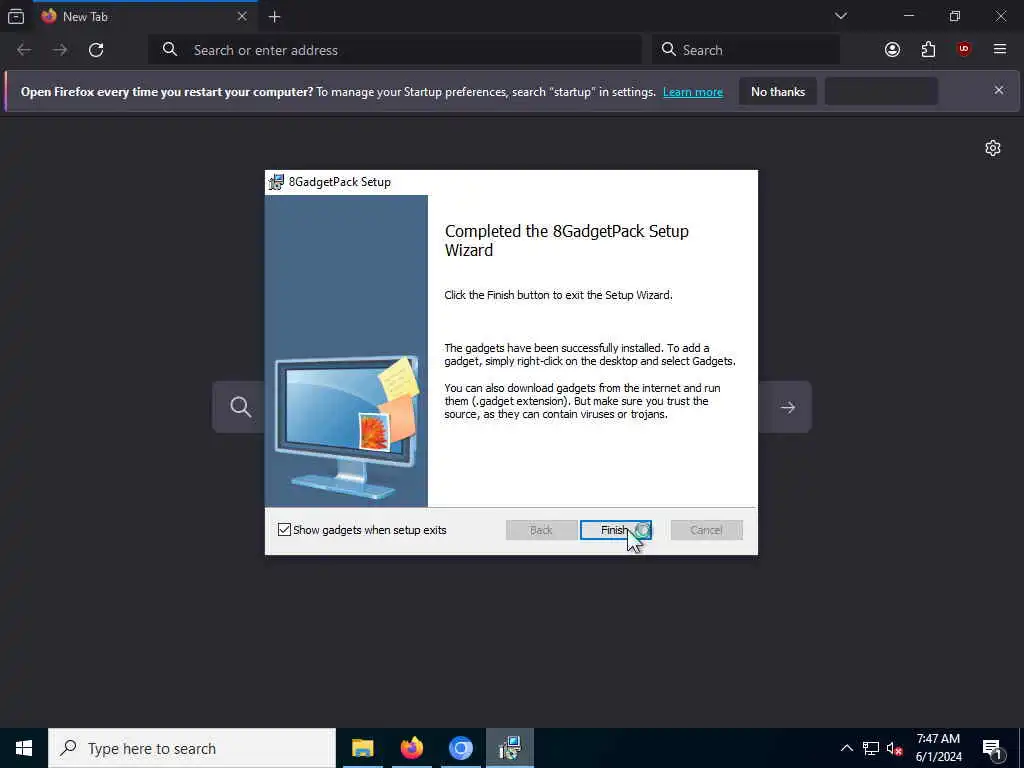Open the Extensions puzzle icon
Viewport: 1024px width, 768px height.
point(928,50)
